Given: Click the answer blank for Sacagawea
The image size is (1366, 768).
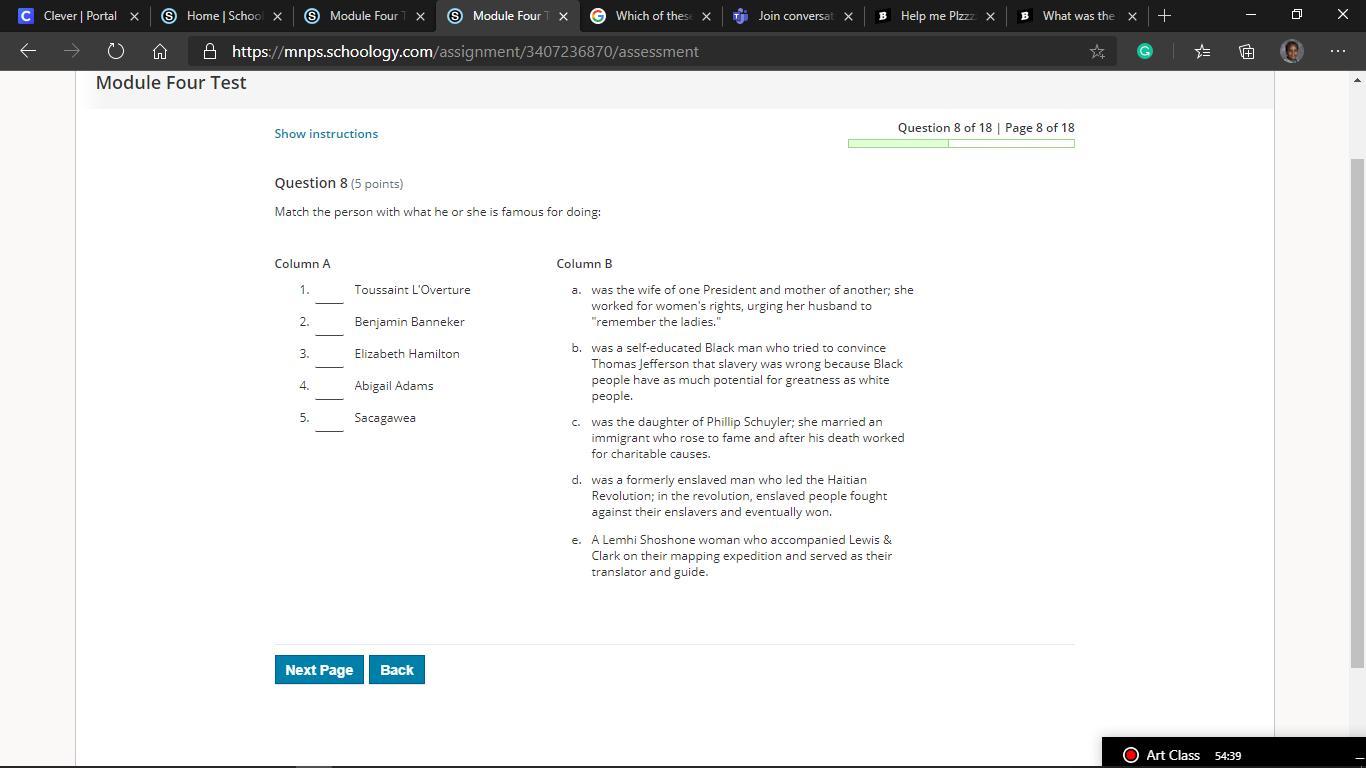Looking at the screenshot, I should tap(329, 420).
